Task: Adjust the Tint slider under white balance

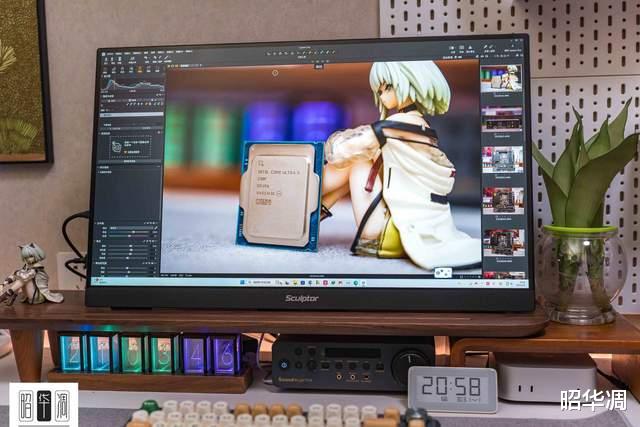Action: (131, 236)
